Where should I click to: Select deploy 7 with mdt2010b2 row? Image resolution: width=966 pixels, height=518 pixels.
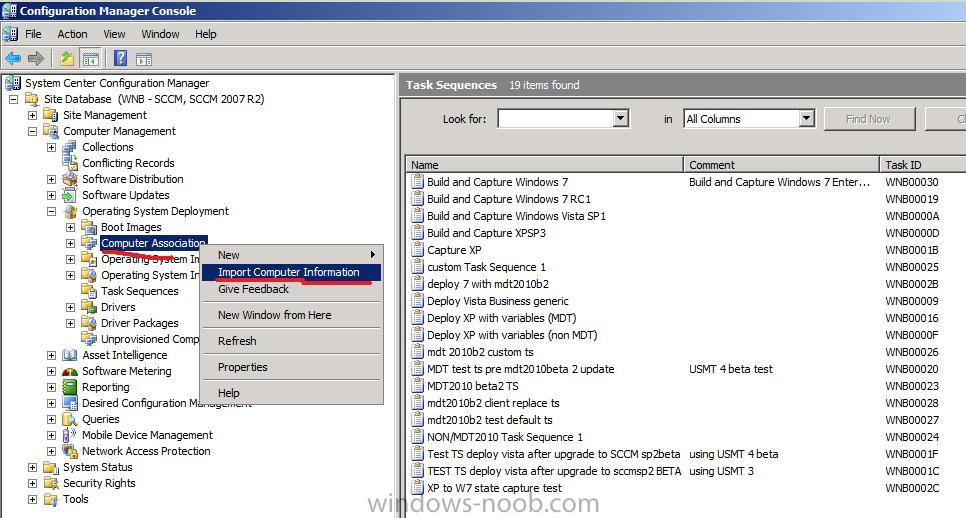[x=487, y=284]
